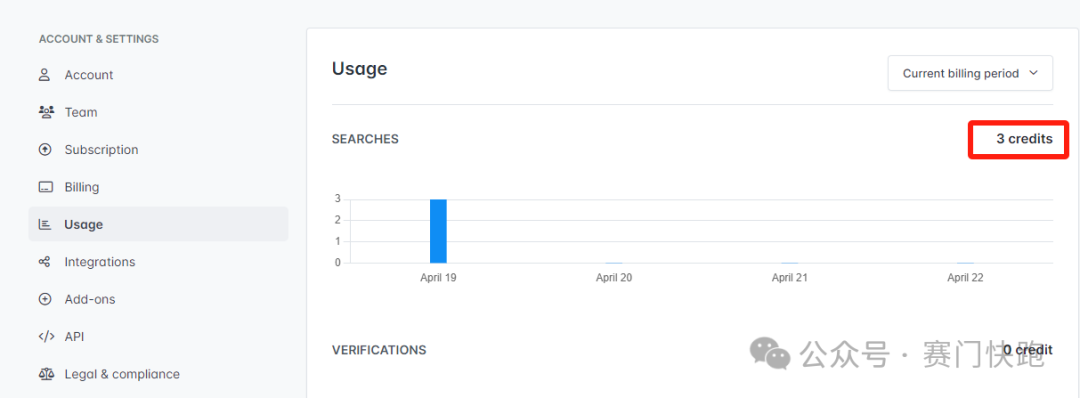Click the Usage page title
The height and width of the screenshot is (398, 1080).
360,69
